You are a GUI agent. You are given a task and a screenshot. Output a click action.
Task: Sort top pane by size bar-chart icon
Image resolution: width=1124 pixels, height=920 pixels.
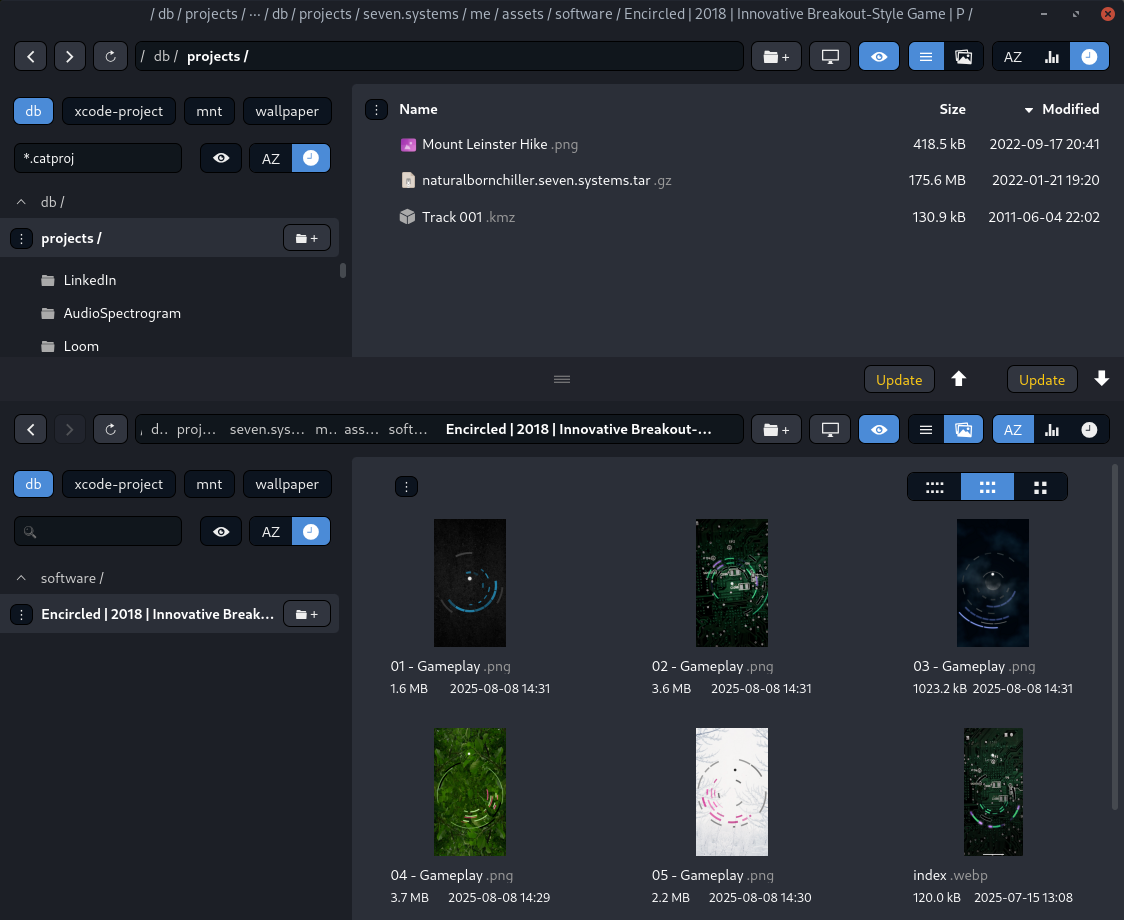1052,57
